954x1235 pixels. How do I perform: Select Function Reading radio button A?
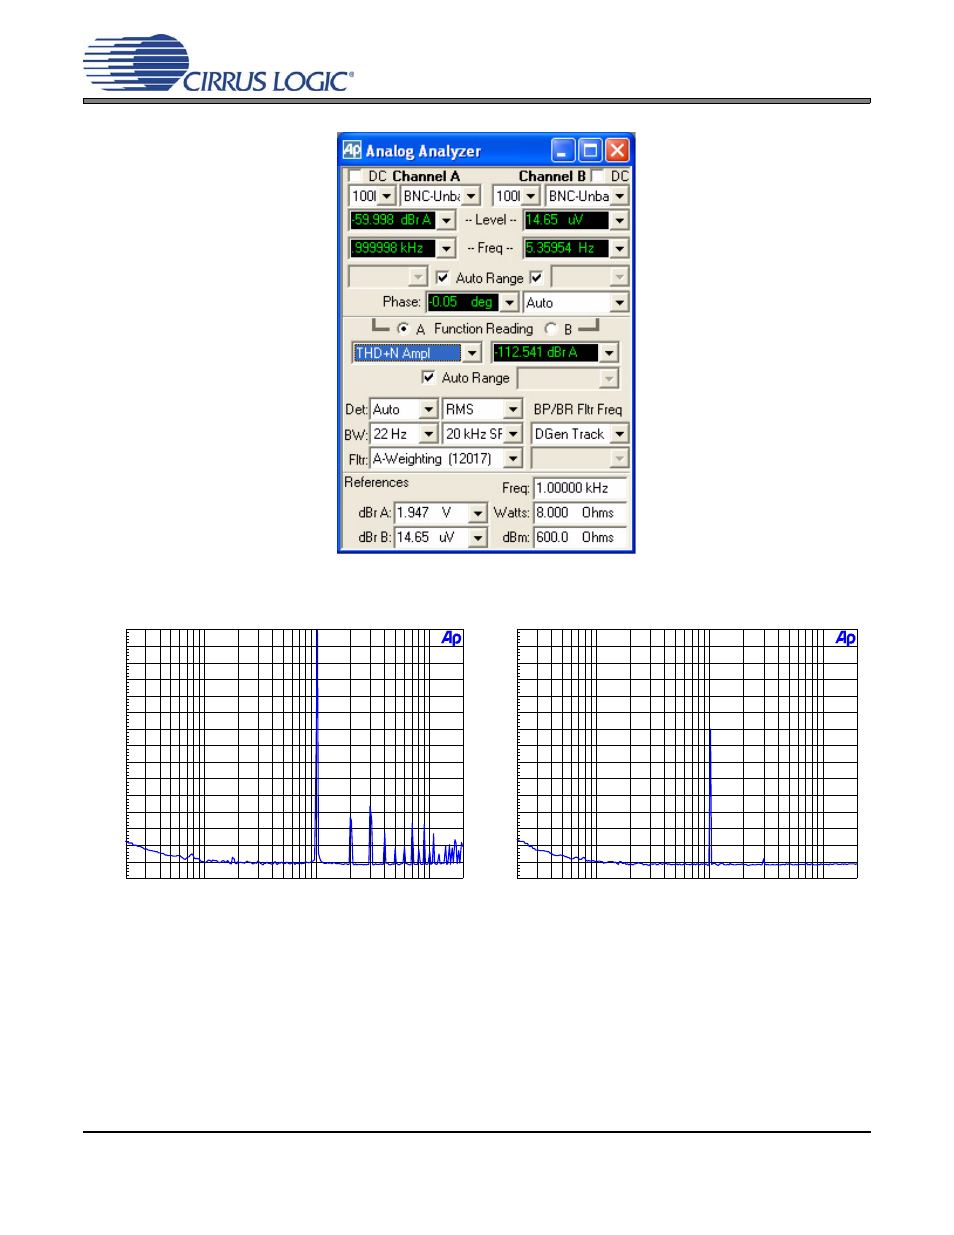[403, 328]
